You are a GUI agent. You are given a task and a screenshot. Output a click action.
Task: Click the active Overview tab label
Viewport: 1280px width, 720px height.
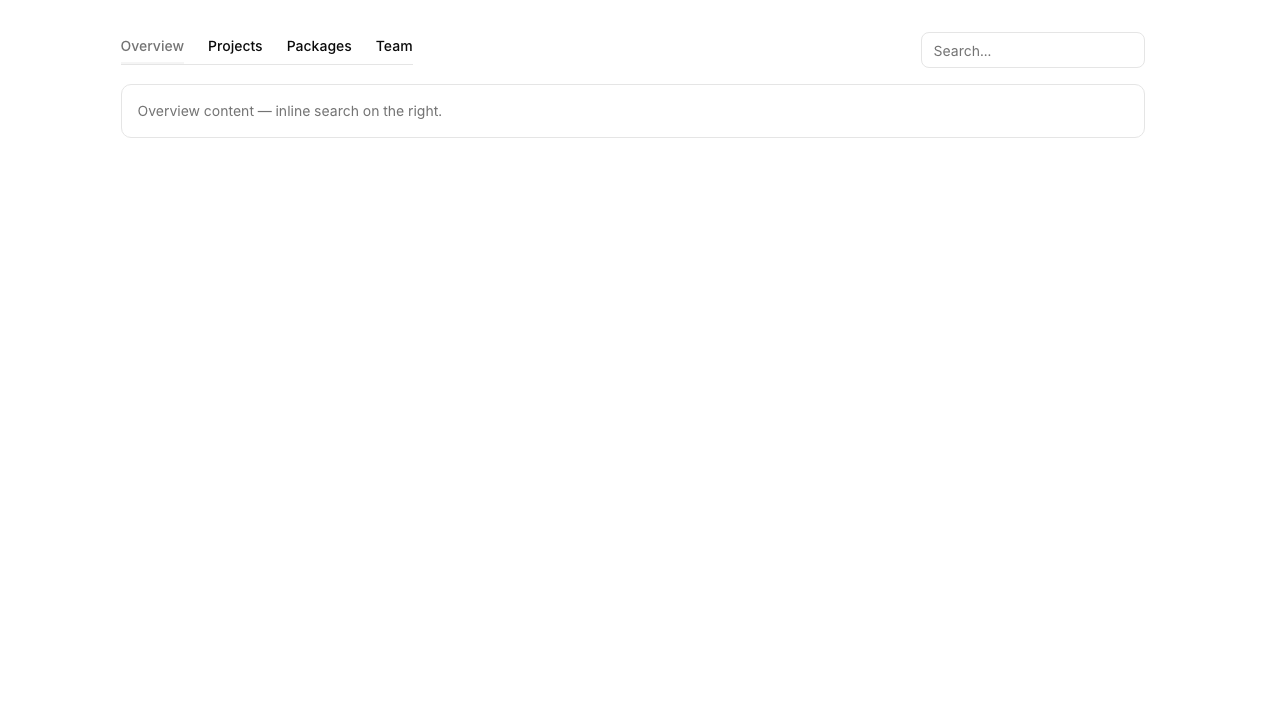click(x=152, y=46)
